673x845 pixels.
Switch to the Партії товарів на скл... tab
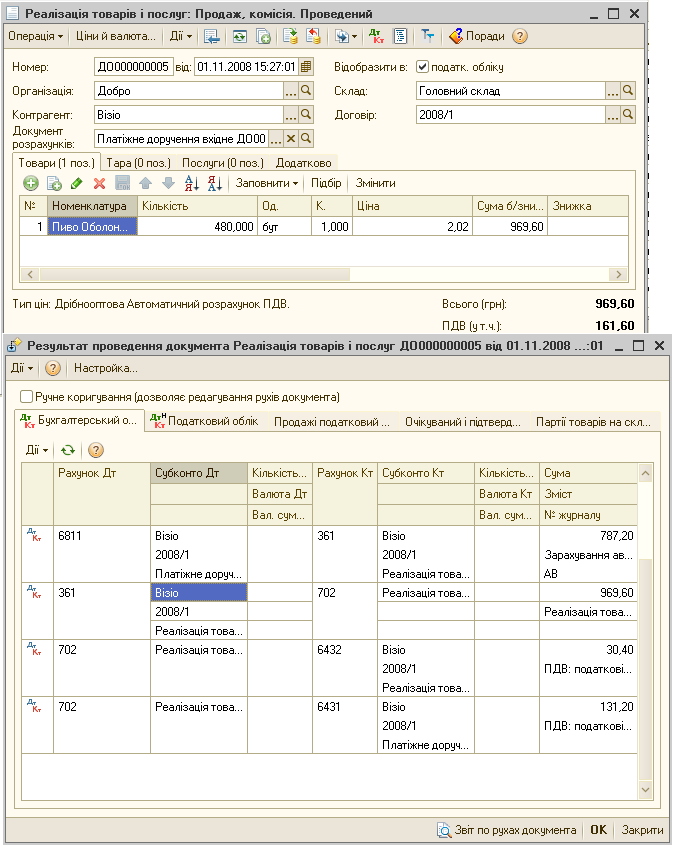(x=593, y=421)
